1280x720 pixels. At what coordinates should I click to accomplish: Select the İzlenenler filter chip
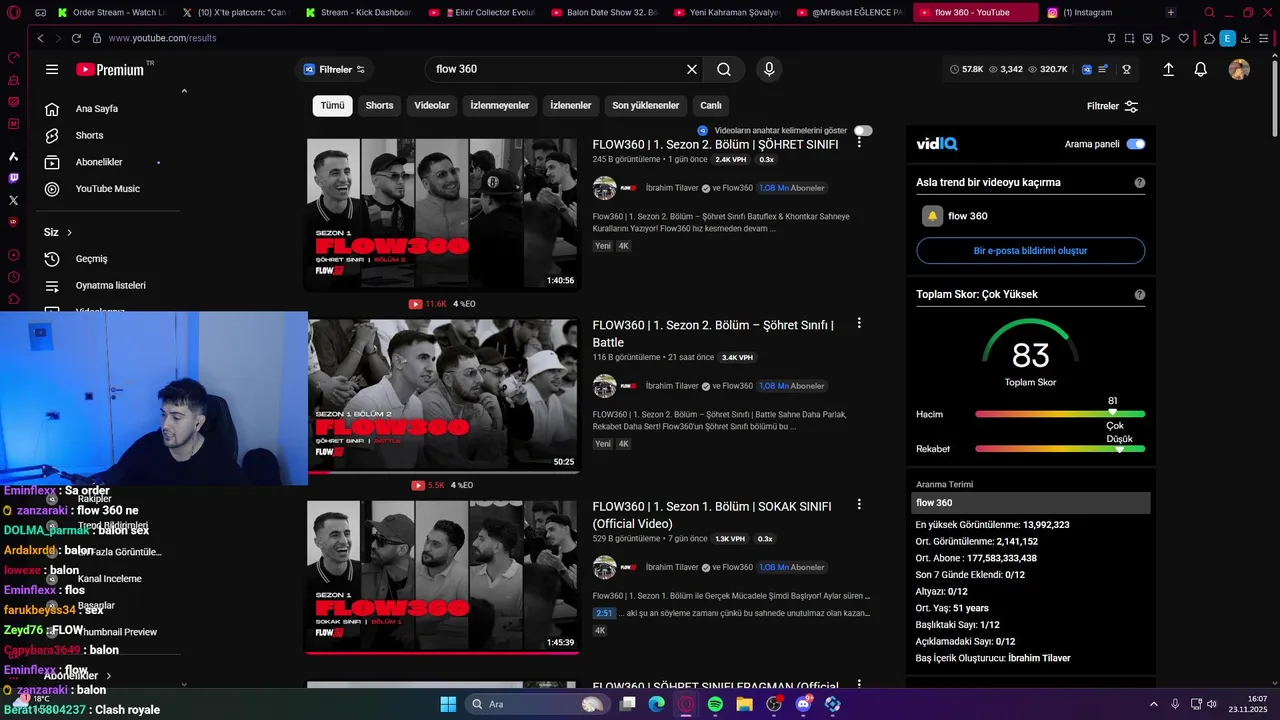(570, 105)
